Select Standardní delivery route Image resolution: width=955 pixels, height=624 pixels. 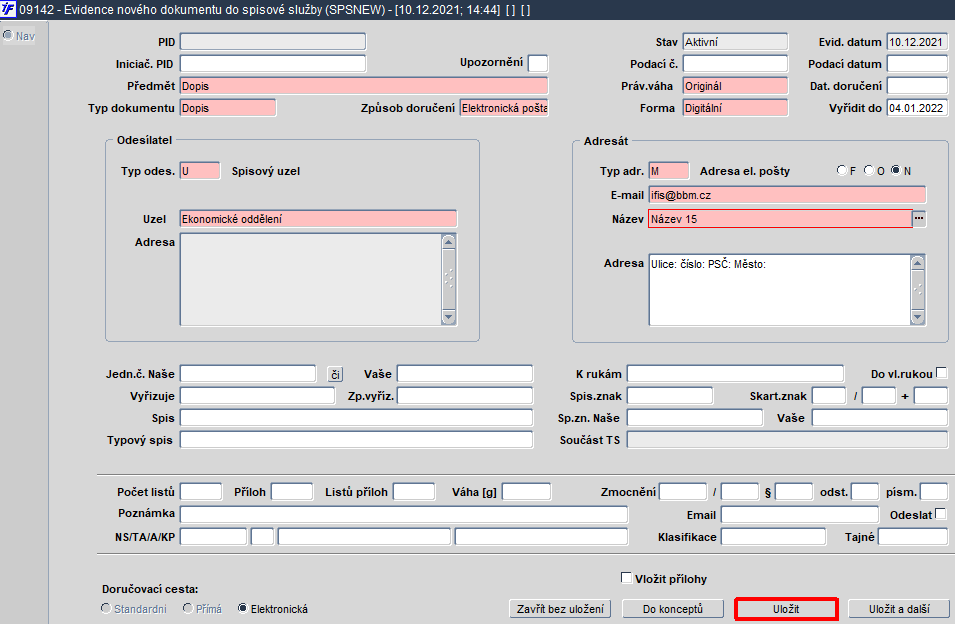106,608
